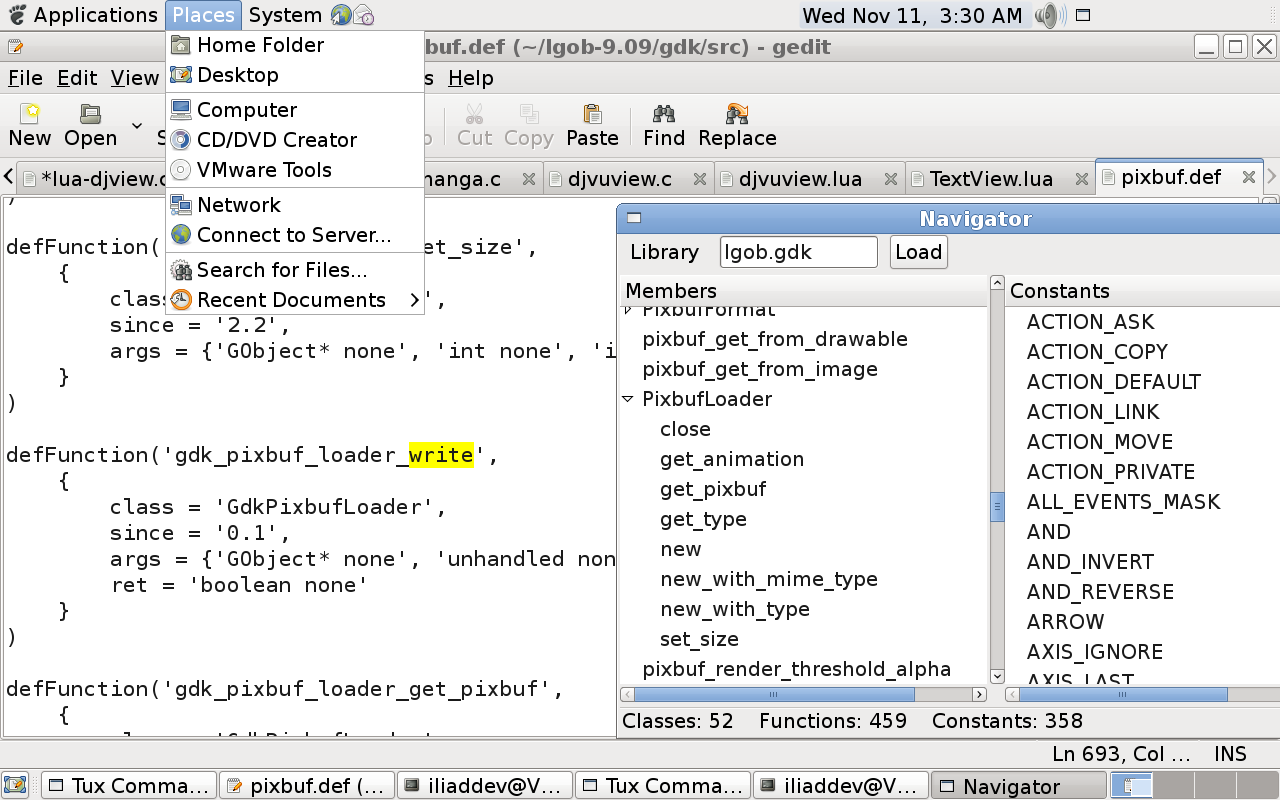Collapse the PixbufLoader tree node
The image size is (1280, 800).
click(x=628, y=399)
